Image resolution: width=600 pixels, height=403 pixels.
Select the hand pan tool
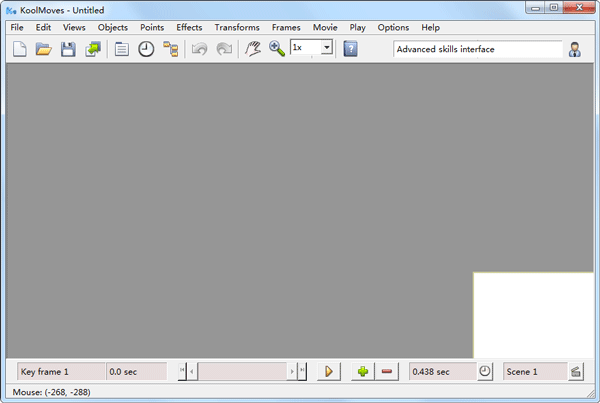[253, 49]
